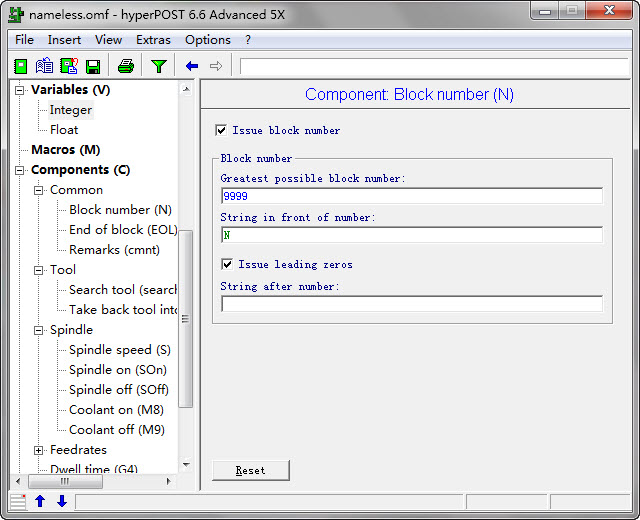
Task: Open the Options menu
Action: coord(208,40)
